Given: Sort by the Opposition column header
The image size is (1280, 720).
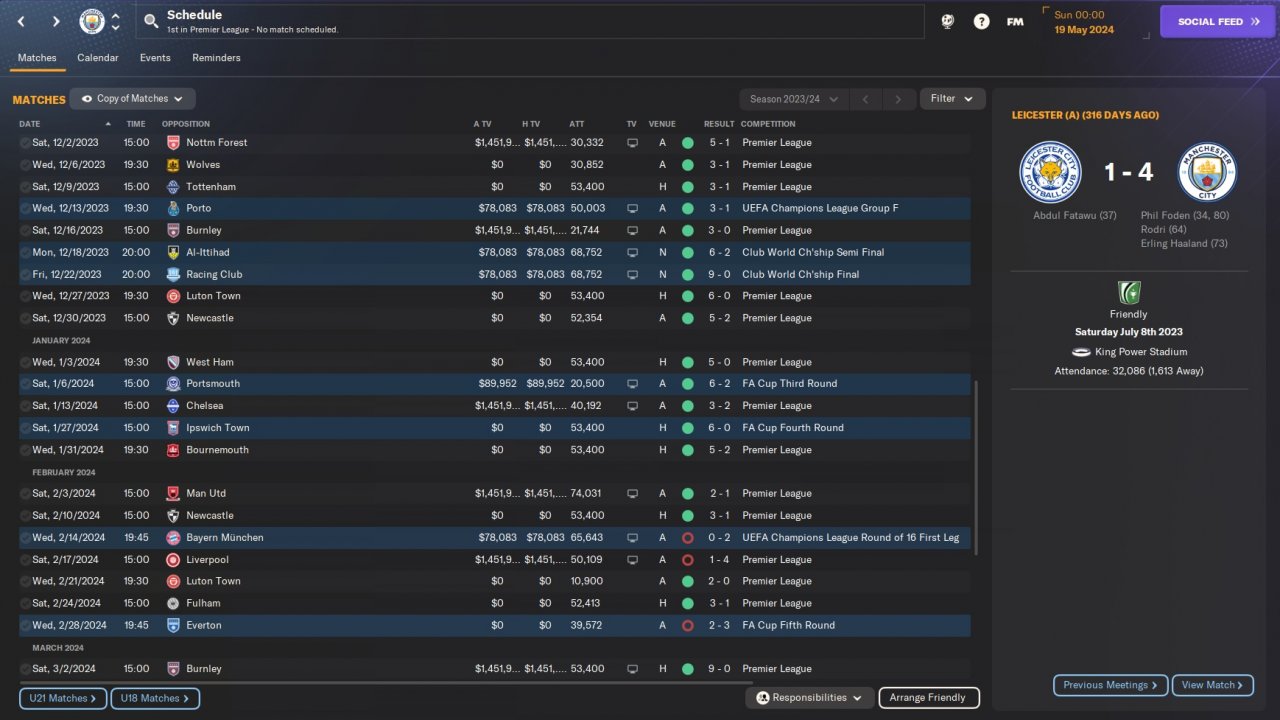Looking at the screenshot, I should pyautogui.click(x=186, y=124).
